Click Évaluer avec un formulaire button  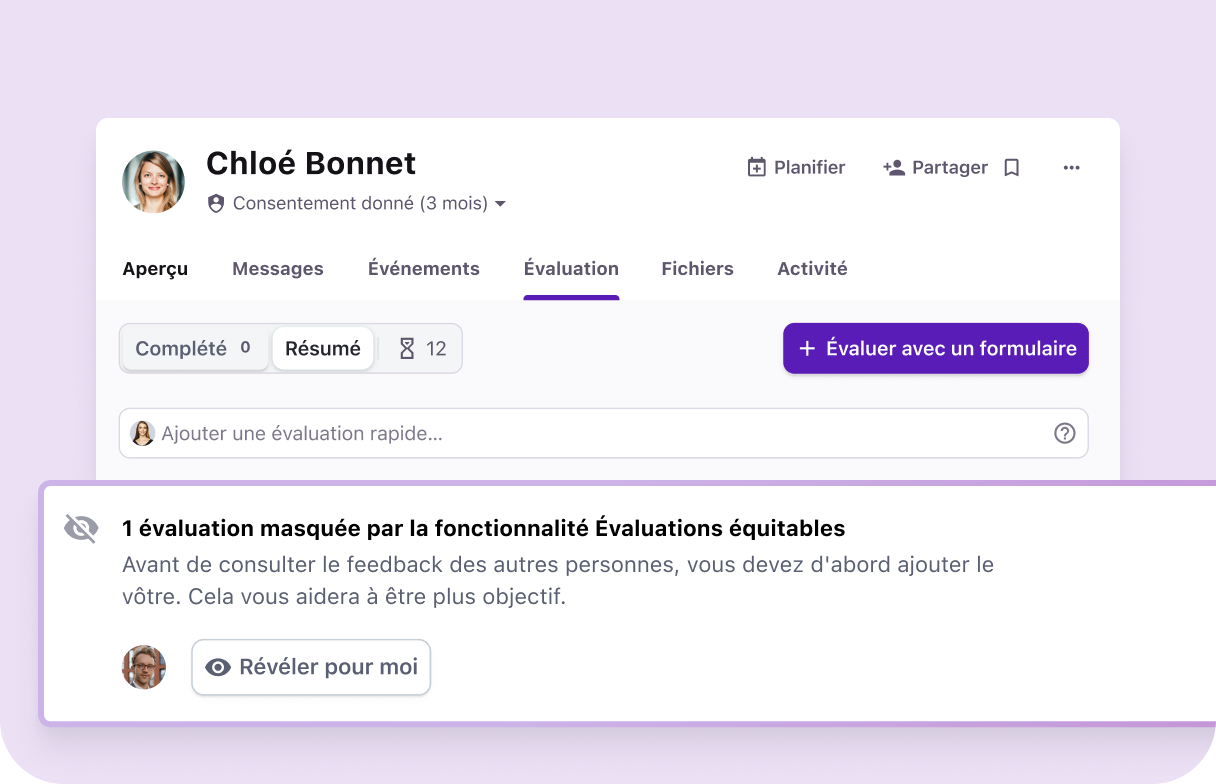point(935,349)
